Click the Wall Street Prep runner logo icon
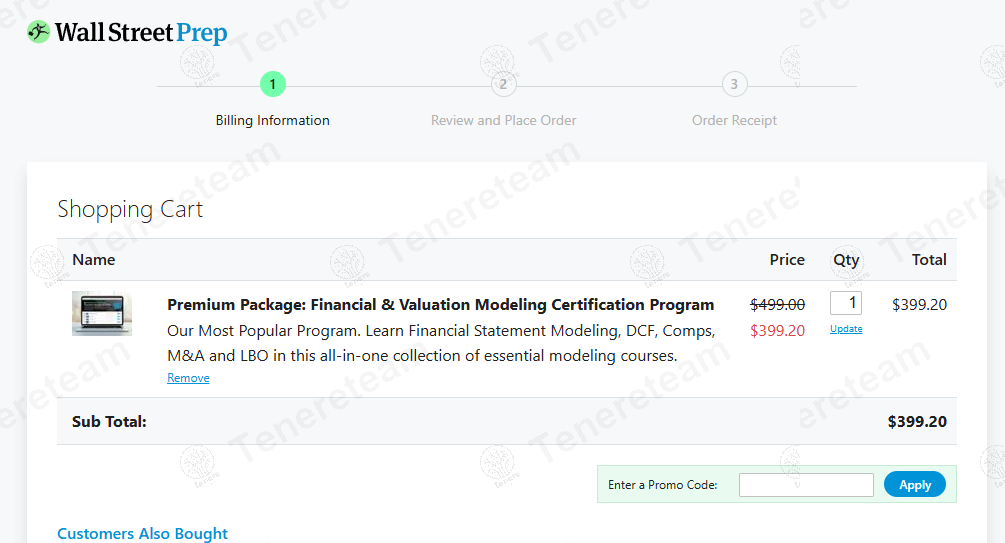Image resolution: width=1005 pixels, height=543 pixels. pos(38,32)
